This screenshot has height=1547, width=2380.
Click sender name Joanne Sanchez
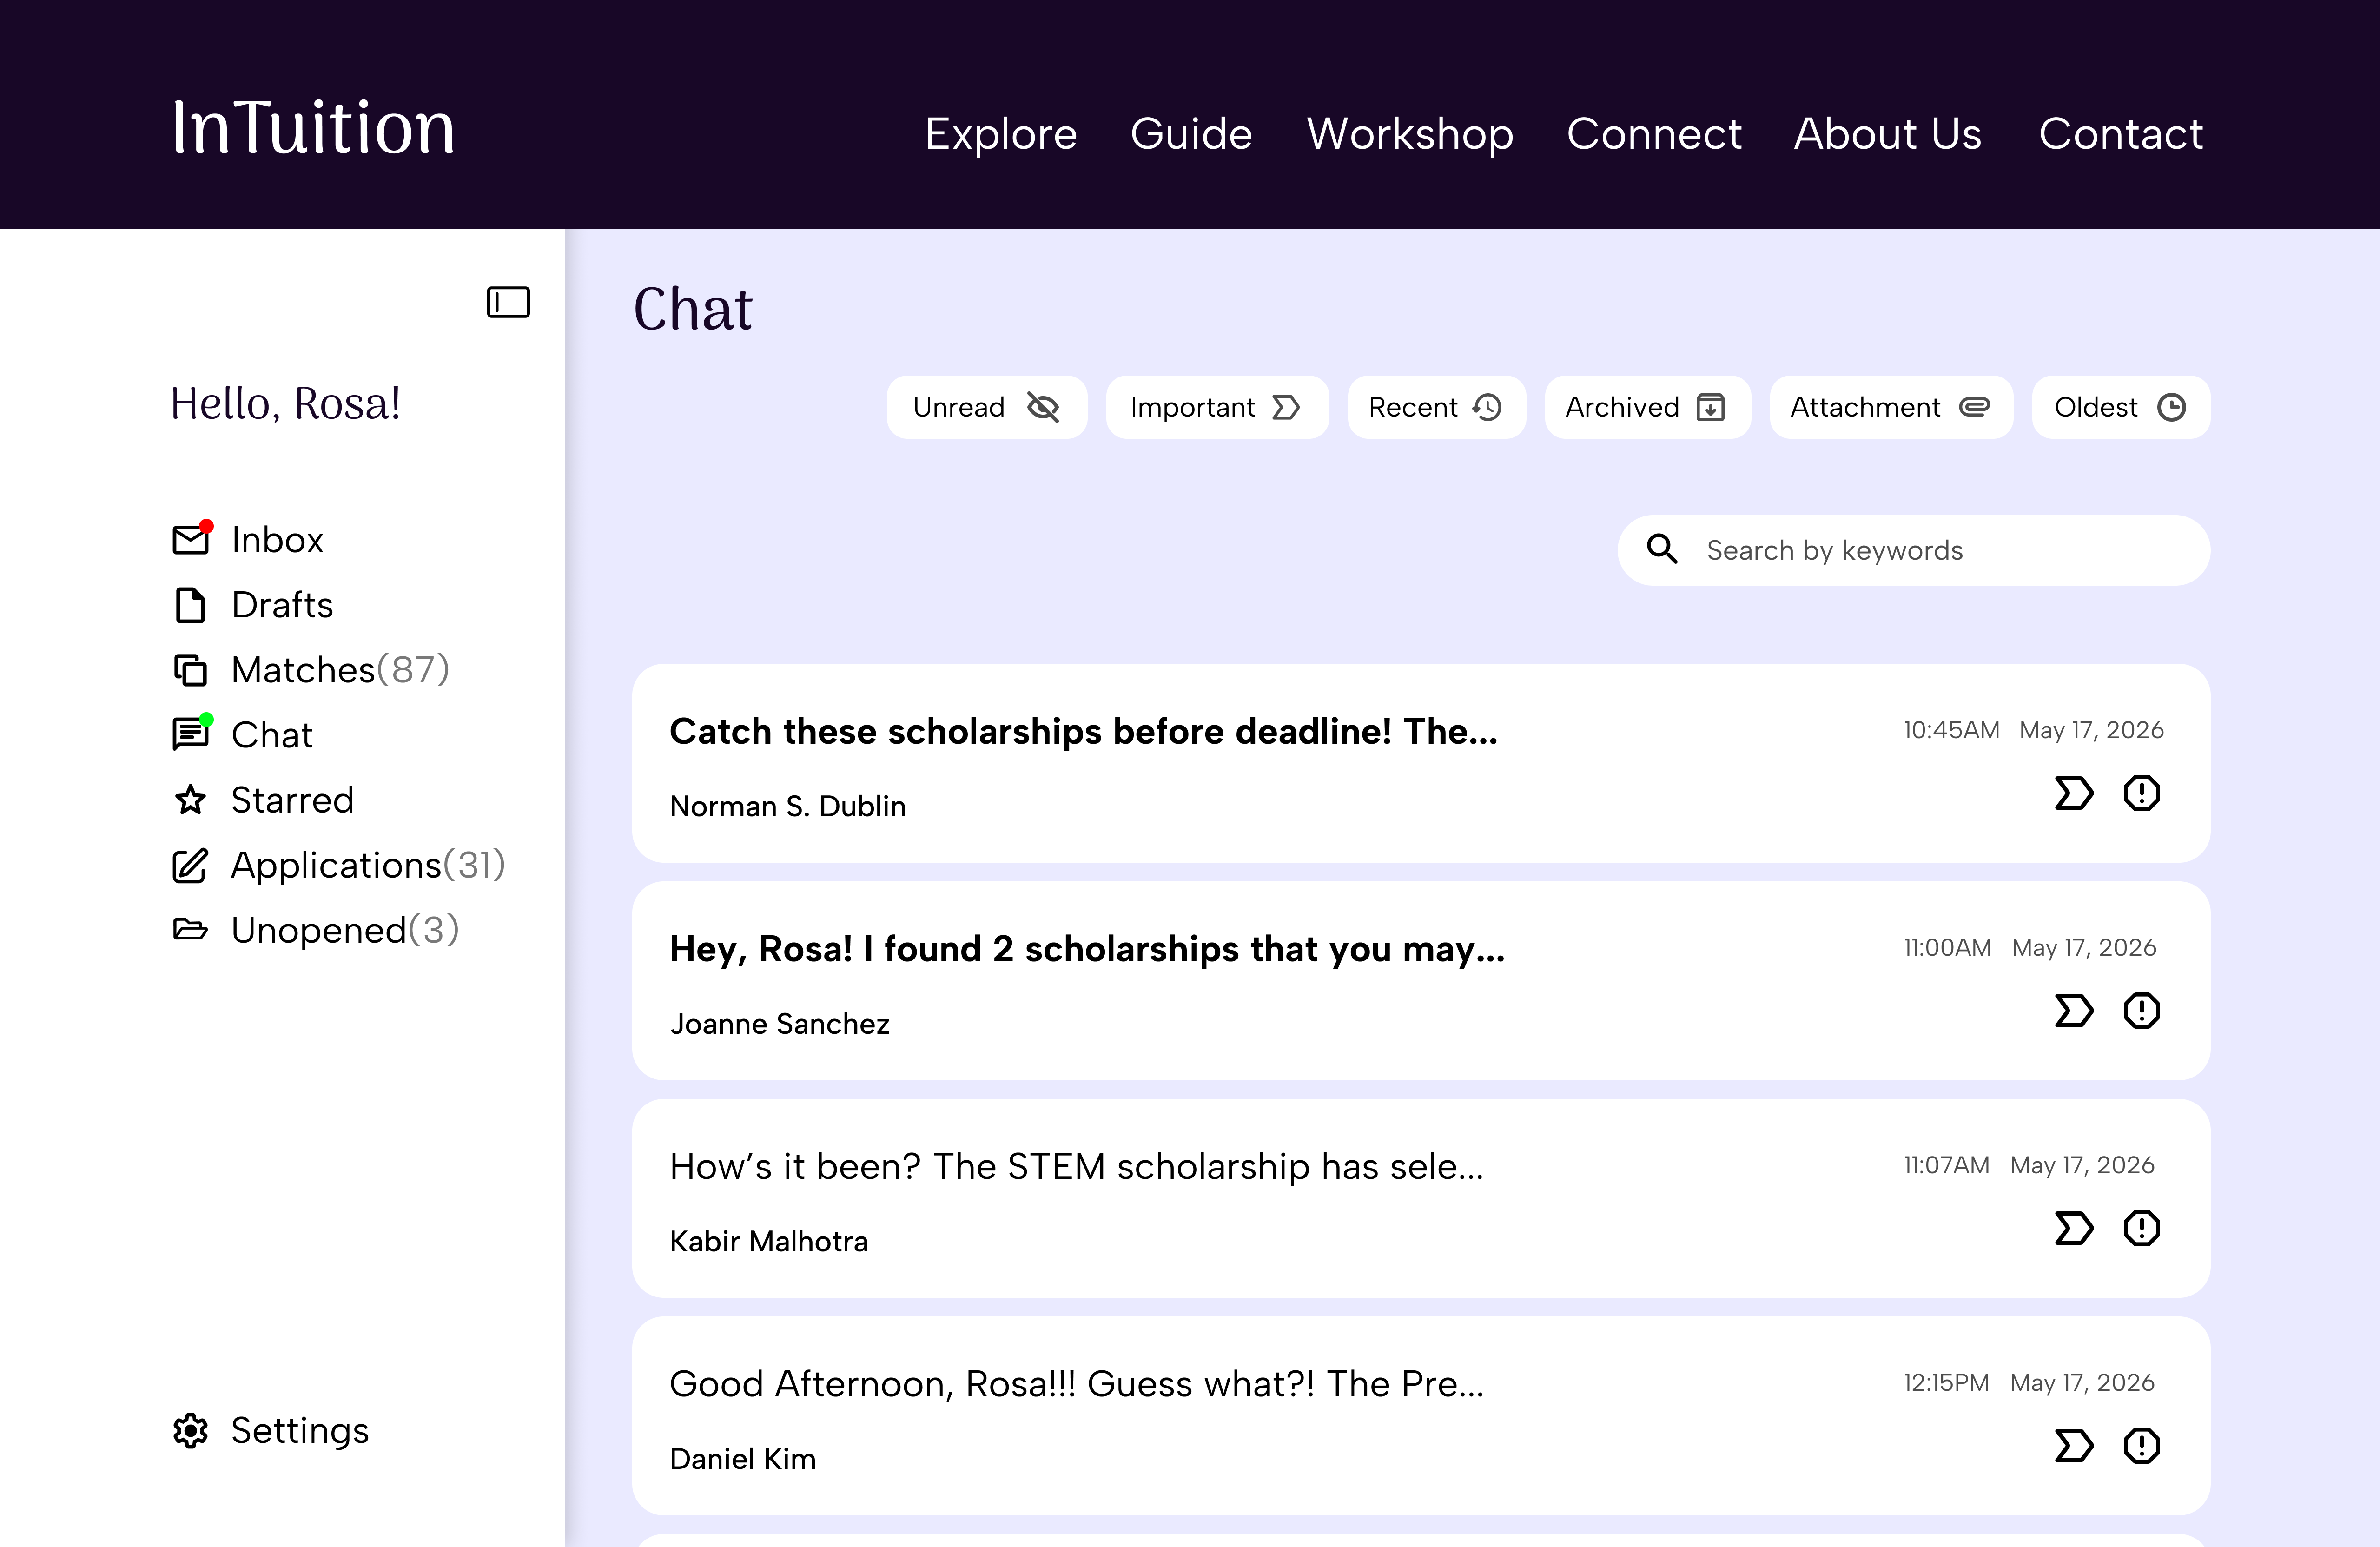click(779, 1024)
